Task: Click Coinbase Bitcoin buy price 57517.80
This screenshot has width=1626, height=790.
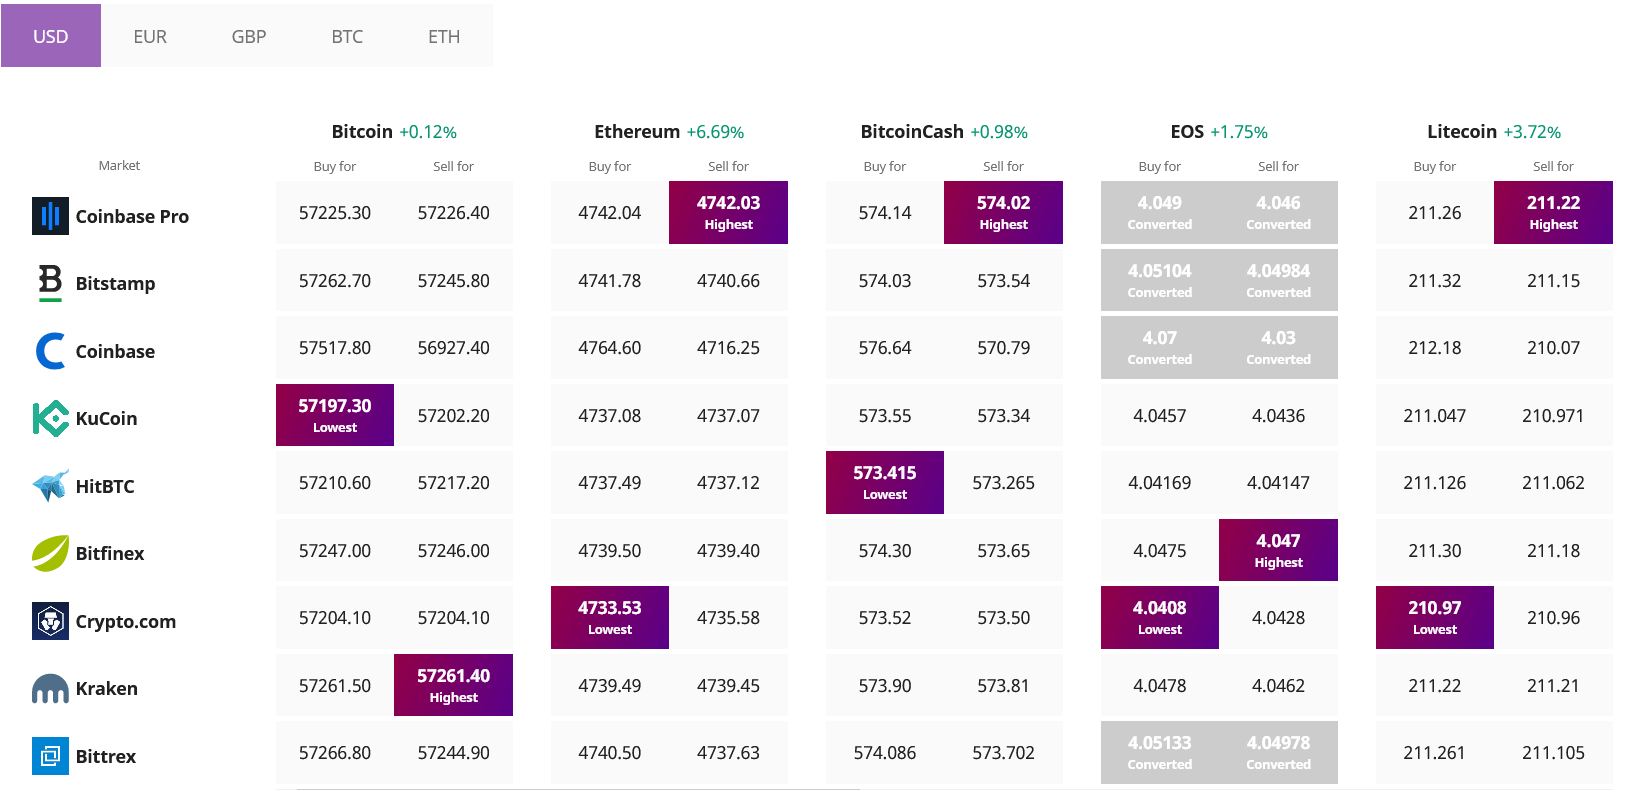Action: click(335, 348)
